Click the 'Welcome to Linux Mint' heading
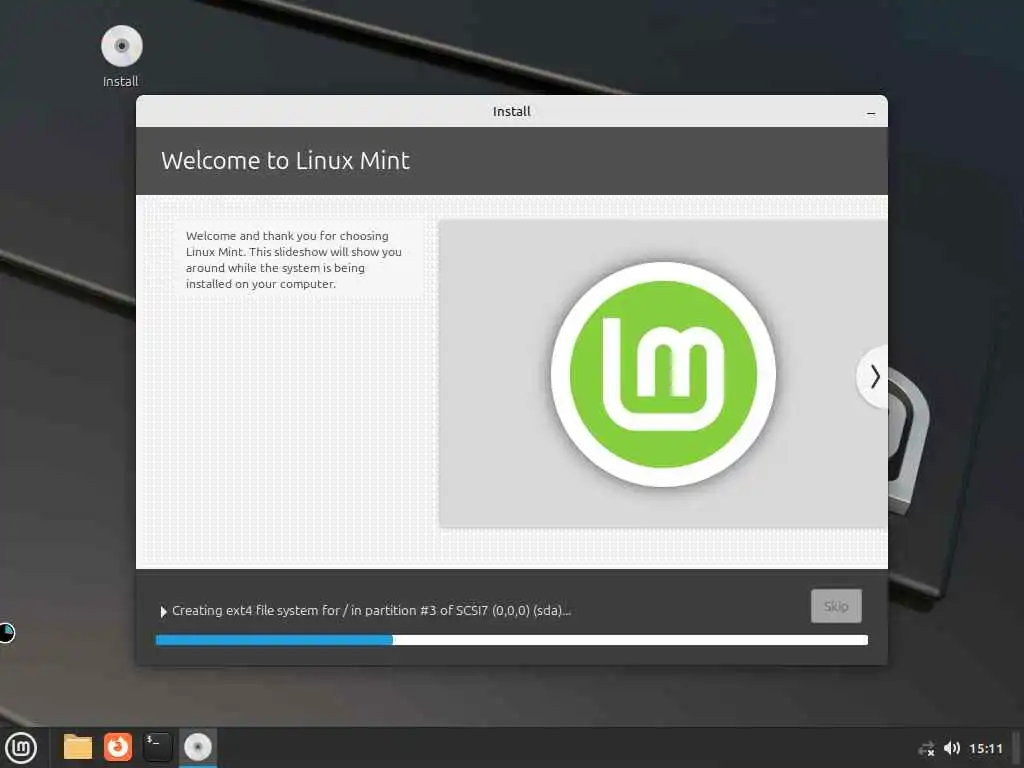The height and width of the screenshot is (768, 1024). pyautogui.click(x=285, y=161)
